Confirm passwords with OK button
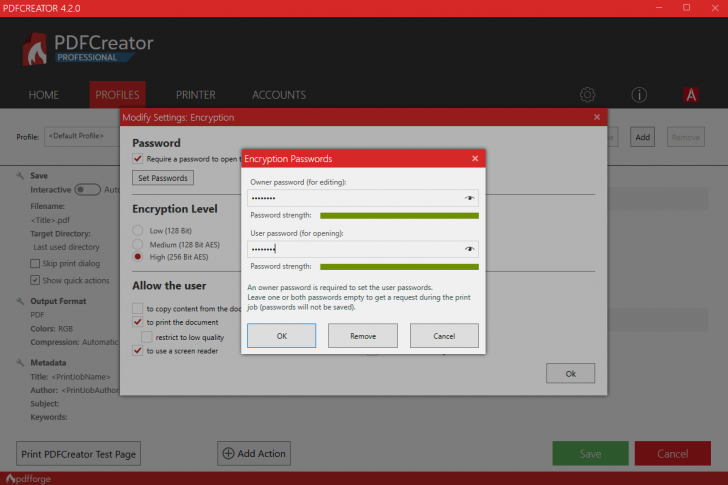 click(x=281, y=336)
